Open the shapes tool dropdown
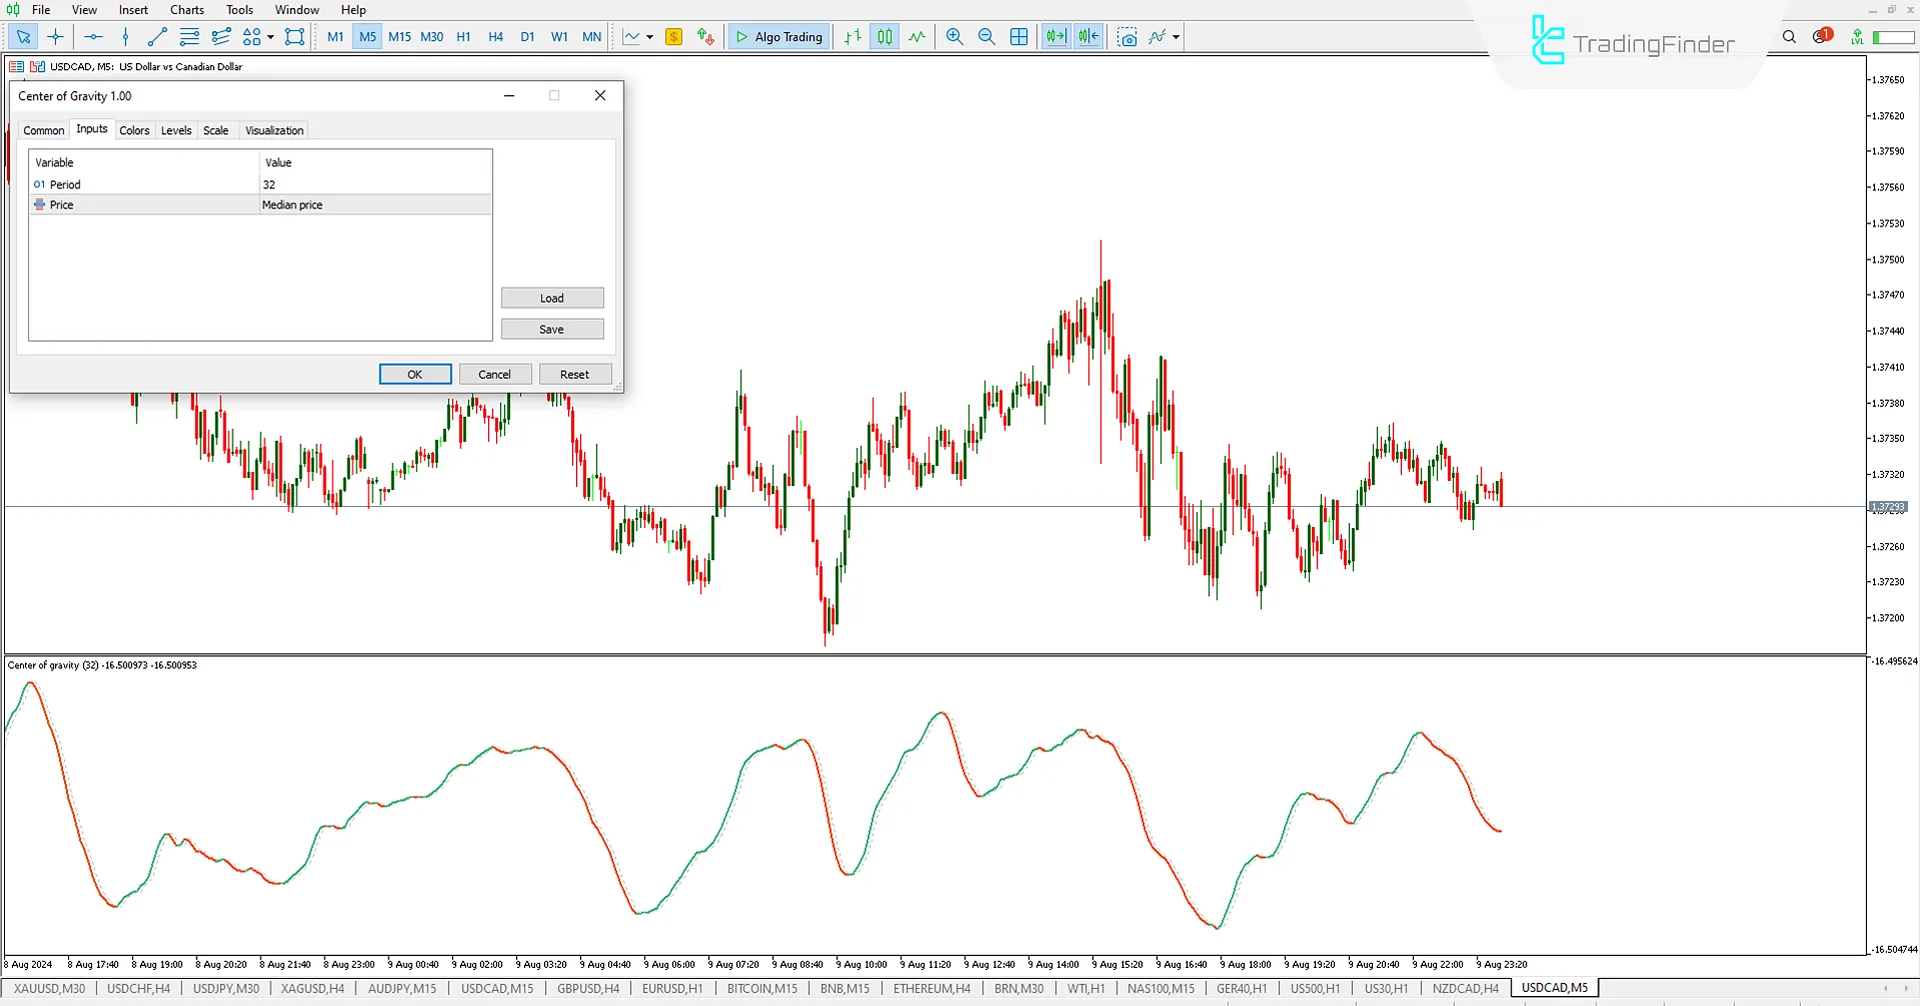 270,36
